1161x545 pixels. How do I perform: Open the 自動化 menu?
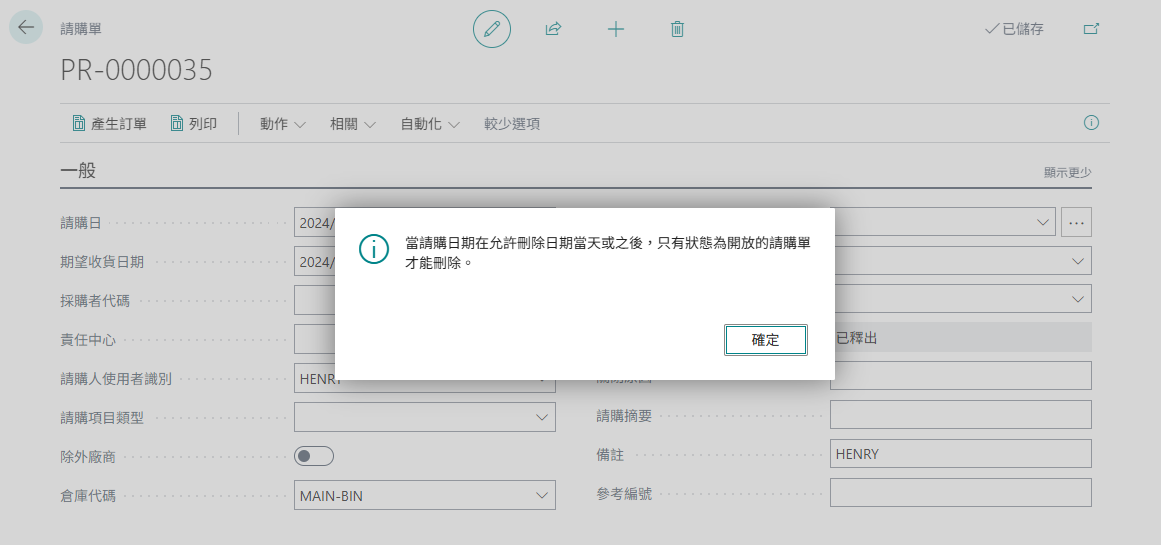coord(430,124)
